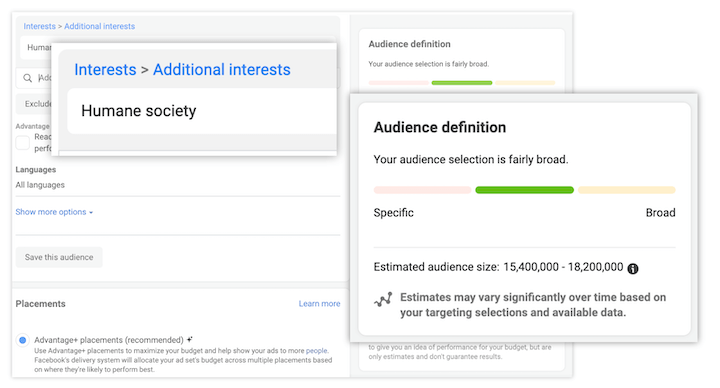Click the sparkle icon beside Advantage+ placements
Viewport: 720px width, 388px height.
click(x=190, y=339)
